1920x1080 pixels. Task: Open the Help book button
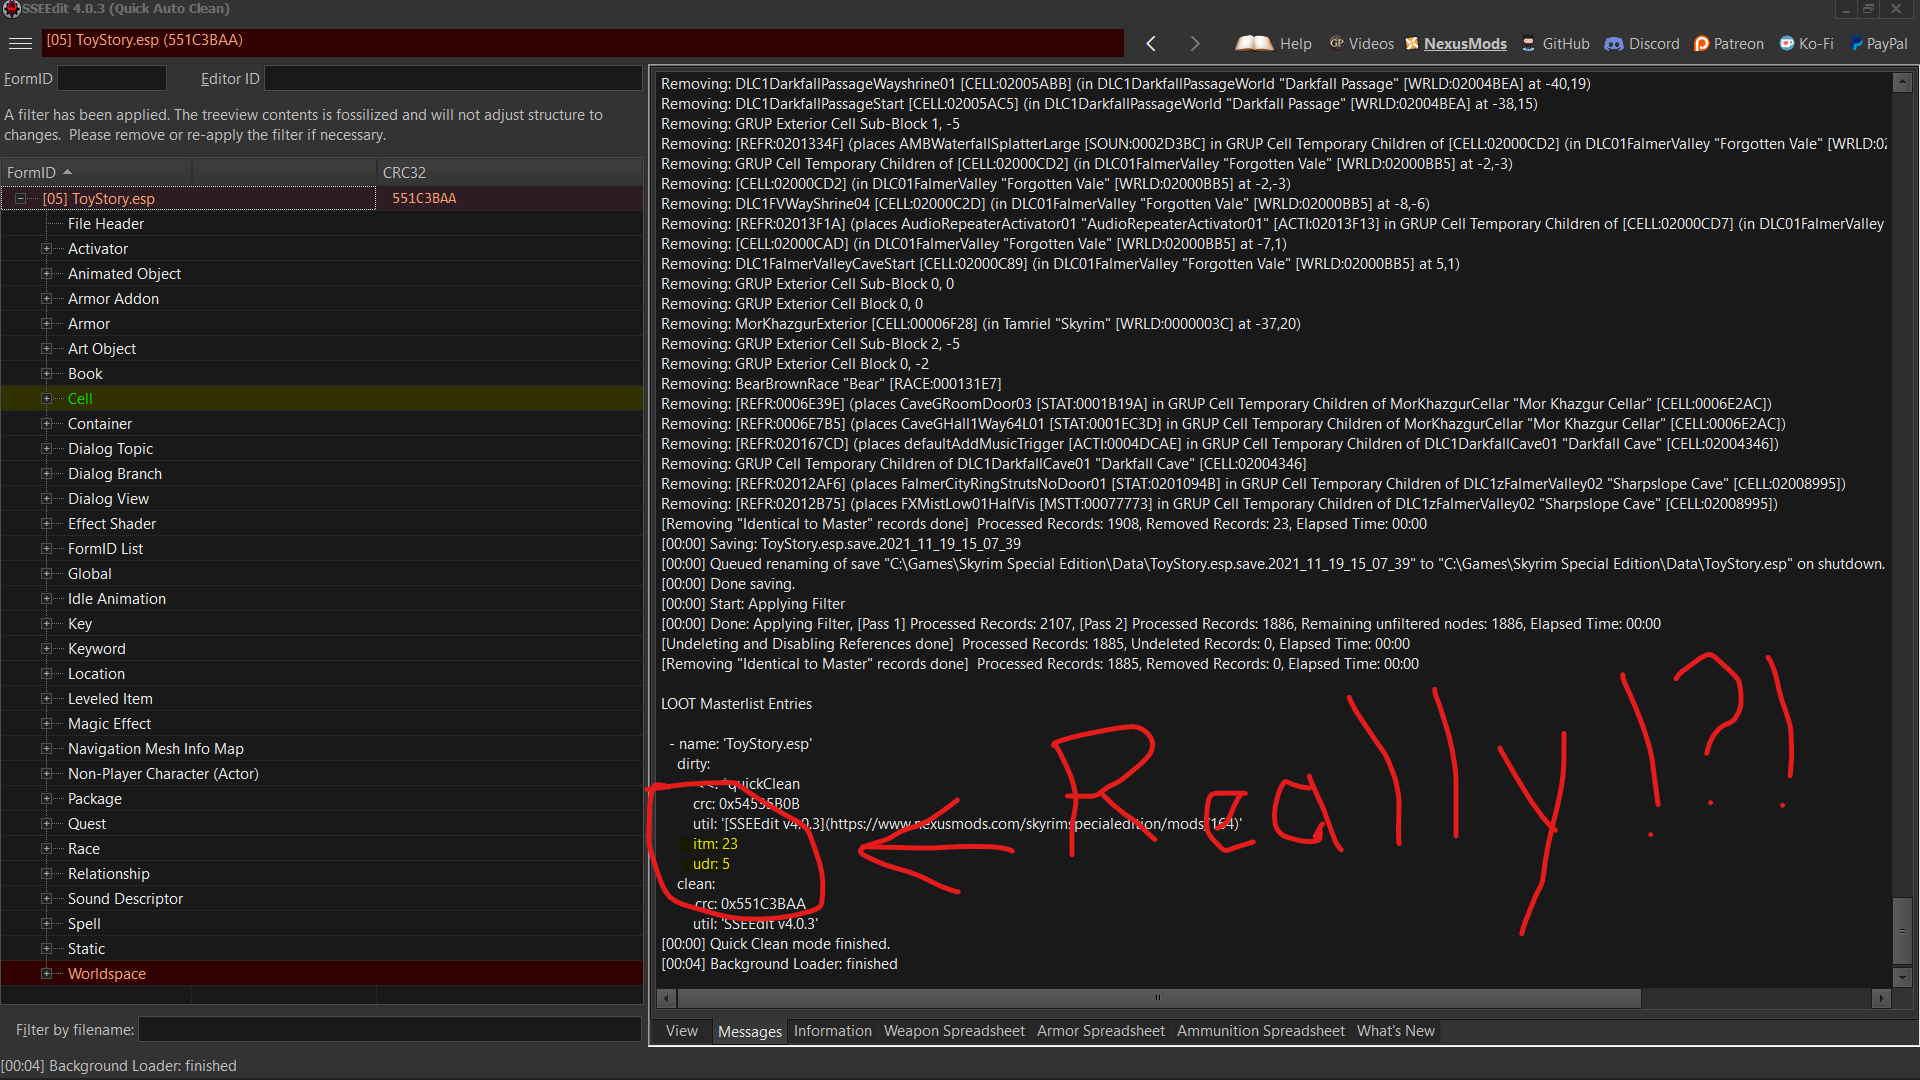point(1274,43)
